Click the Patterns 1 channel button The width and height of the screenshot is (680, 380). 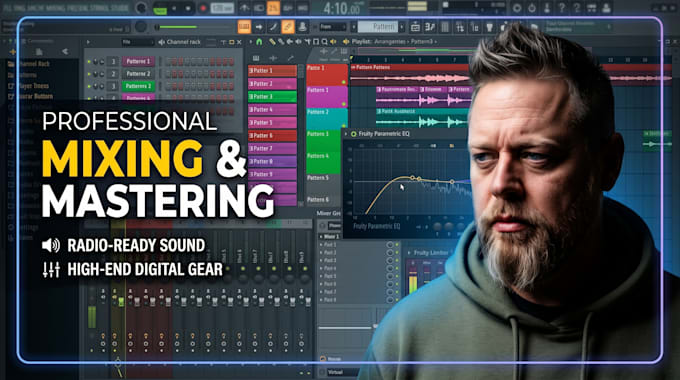click(138, 62)
